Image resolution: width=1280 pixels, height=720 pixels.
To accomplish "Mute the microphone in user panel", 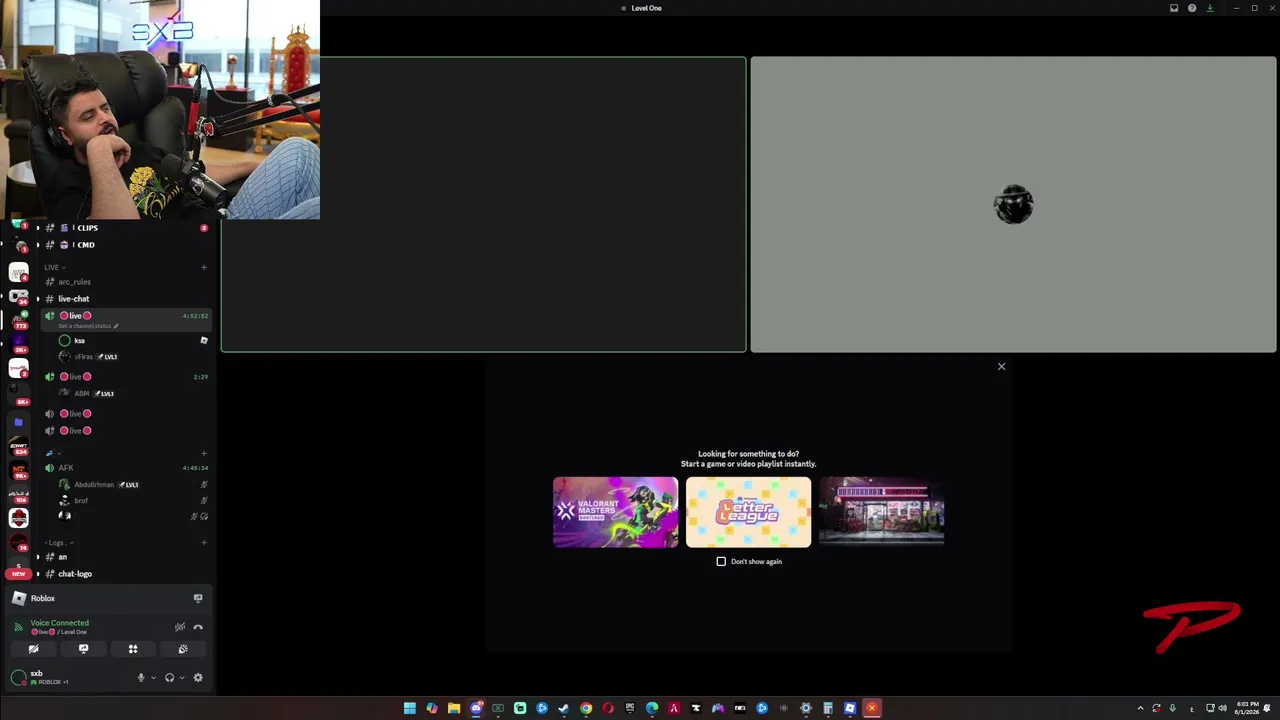I will [140, 677].
